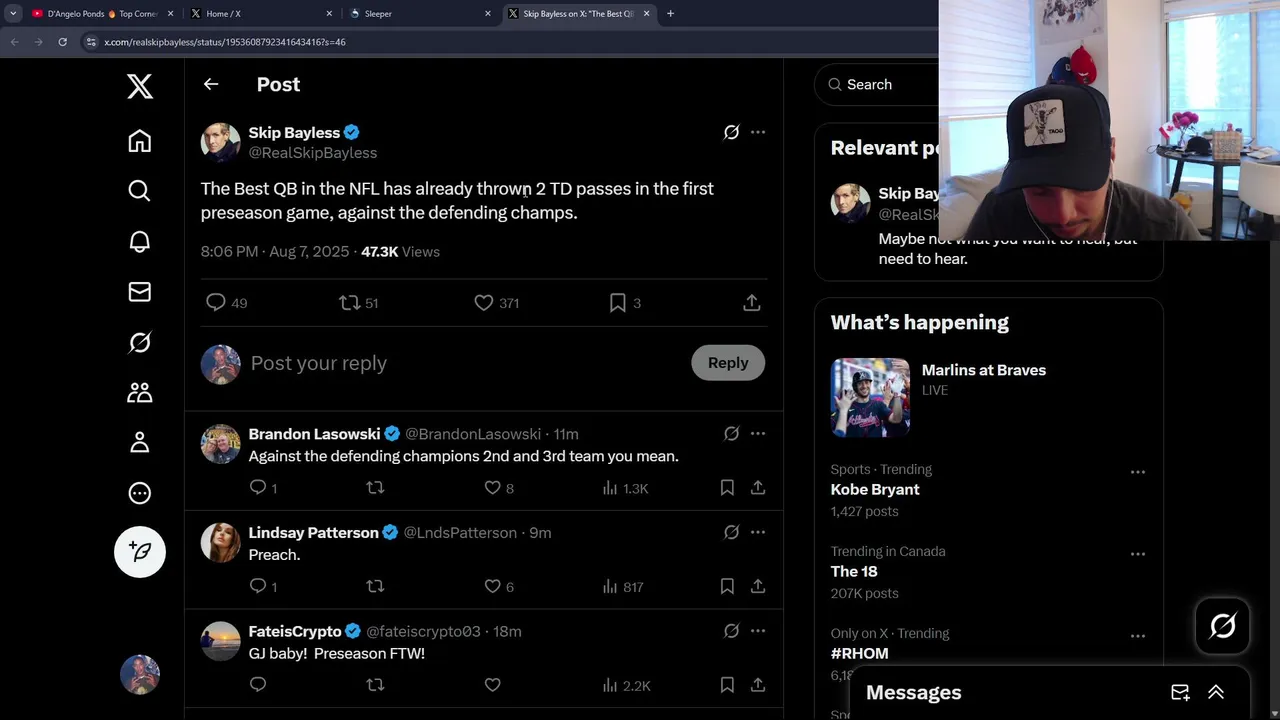
Task: Open Communities icon in sidebar
Action: pos(140,392)
